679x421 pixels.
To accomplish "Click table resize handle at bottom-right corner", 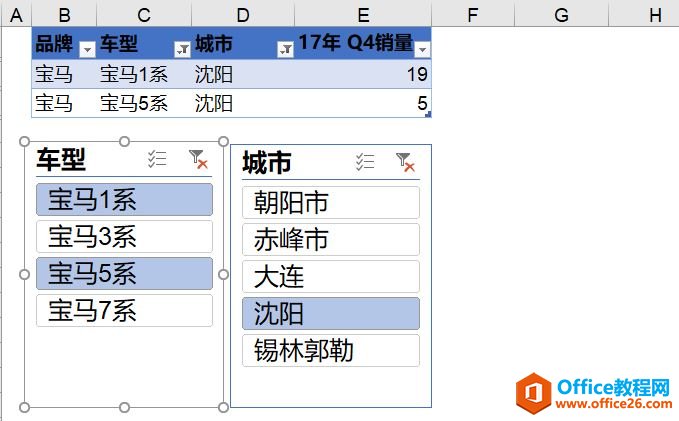I will 428,114.
